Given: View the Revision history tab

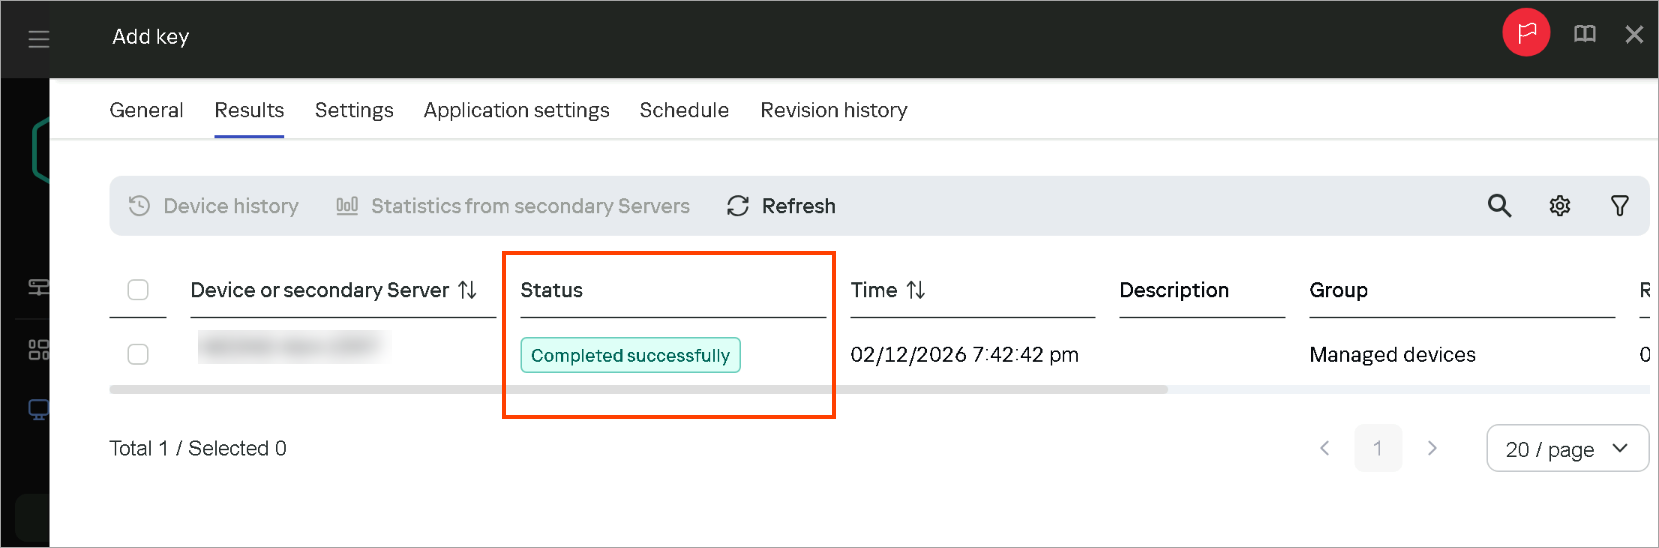Looking at the screenshot, I should (x=834, y=110).
